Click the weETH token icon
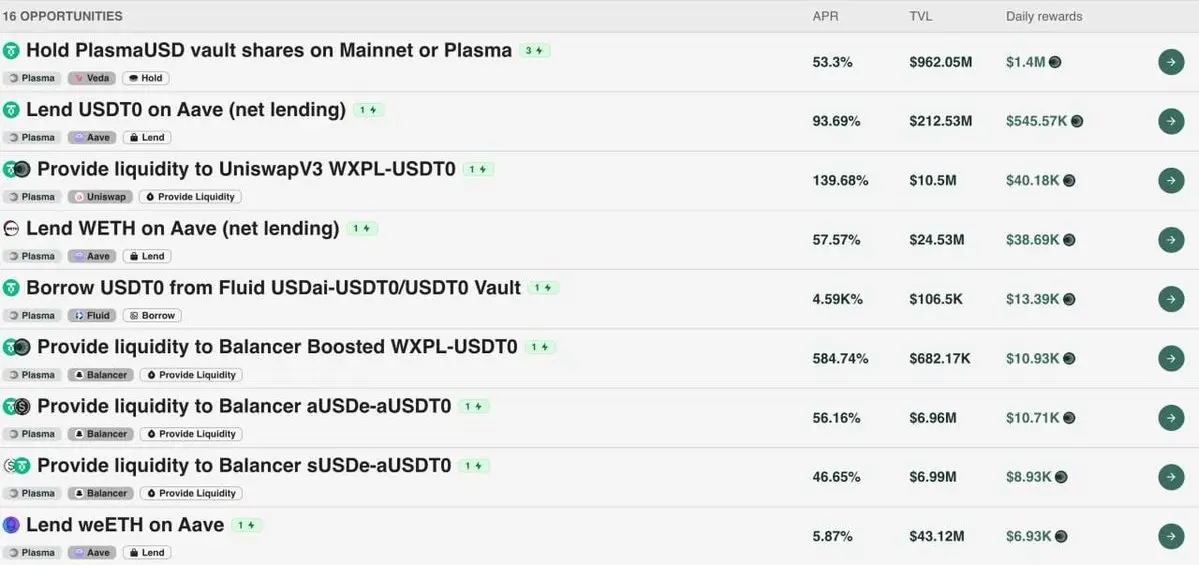The width and height of the screenshot is (1199, 565). (x=11, y=525)
